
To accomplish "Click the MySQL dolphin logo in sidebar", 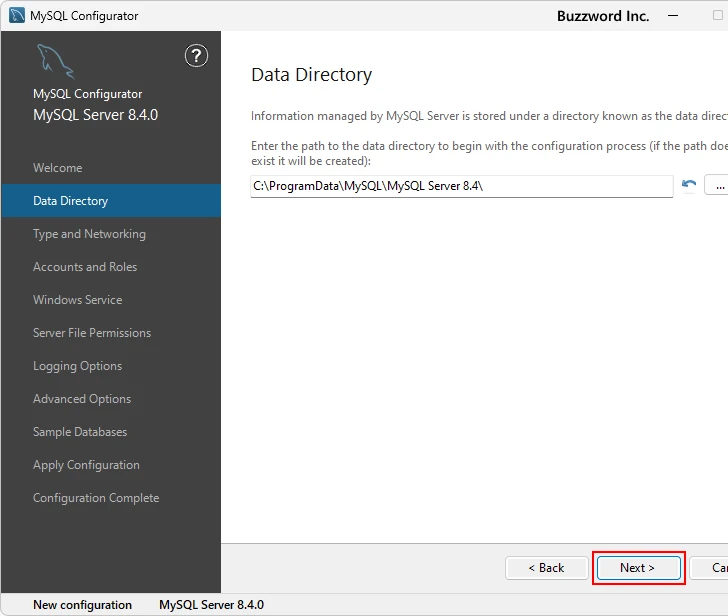I will [x=55, y=61].
